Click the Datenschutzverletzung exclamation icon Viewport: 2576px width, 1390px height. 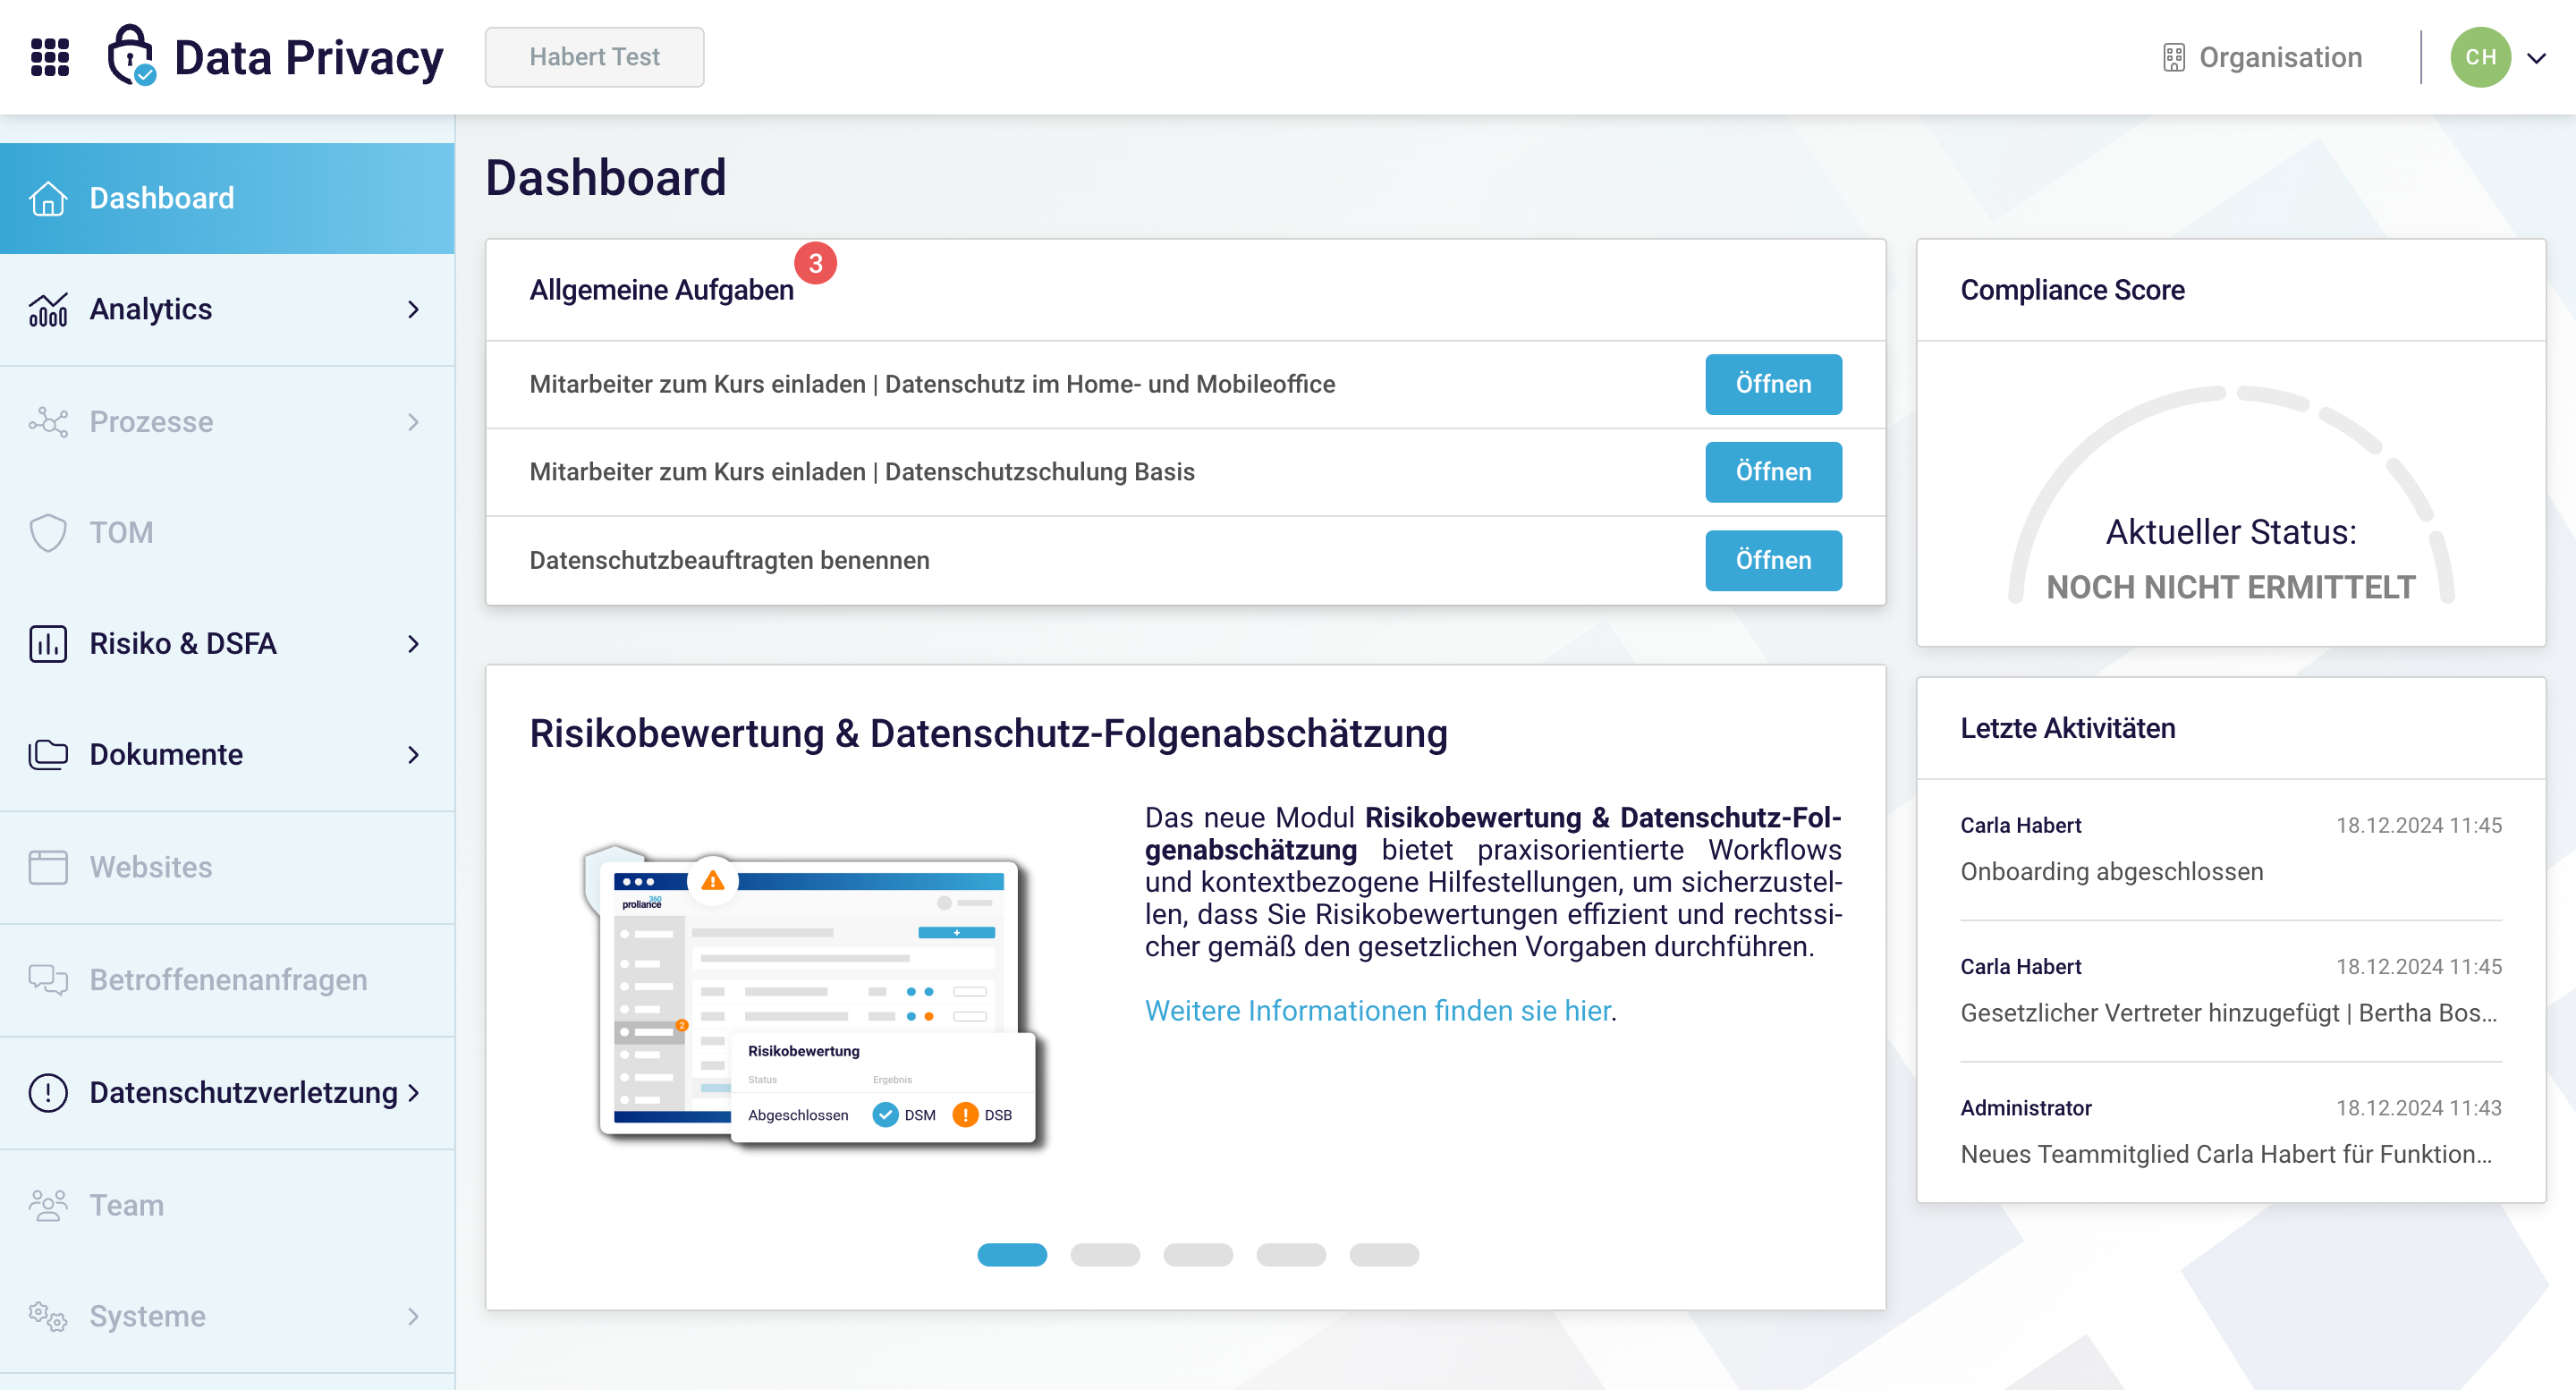[48, 1093]
